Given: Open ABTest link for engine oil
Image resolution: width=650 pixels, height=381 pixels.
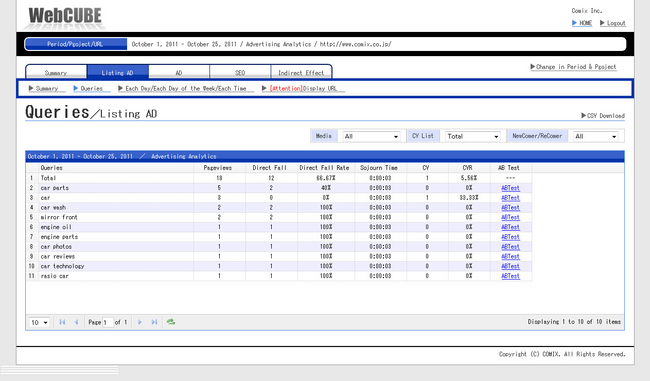Looking at the screenshot, I should [510, 227].
